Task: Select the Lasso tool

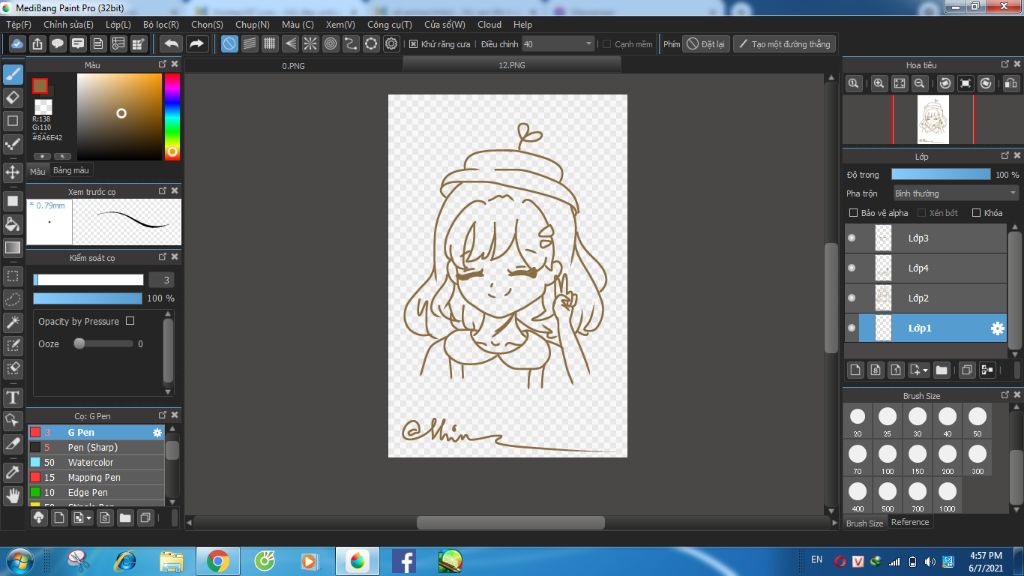Action: (13, 299)
